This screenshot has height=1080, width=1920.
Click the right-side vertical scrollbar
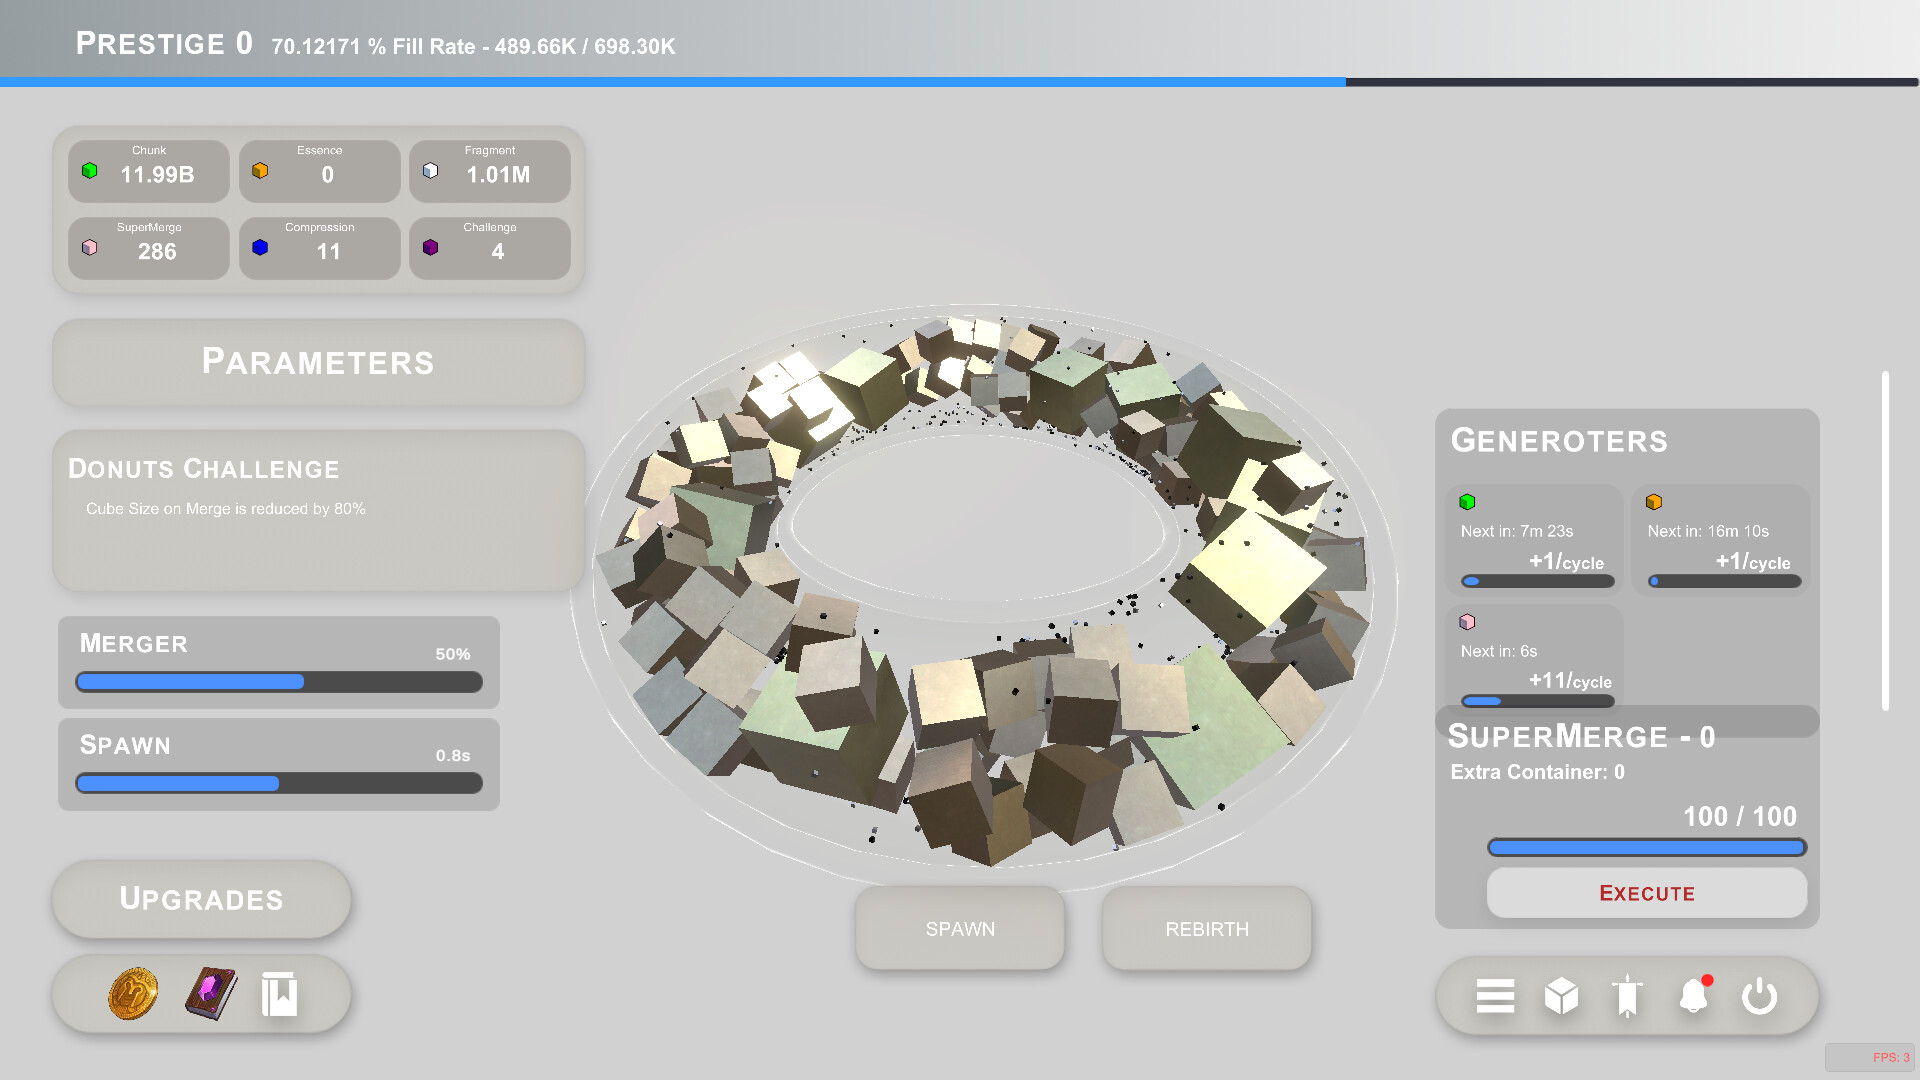pos(1885,540)
